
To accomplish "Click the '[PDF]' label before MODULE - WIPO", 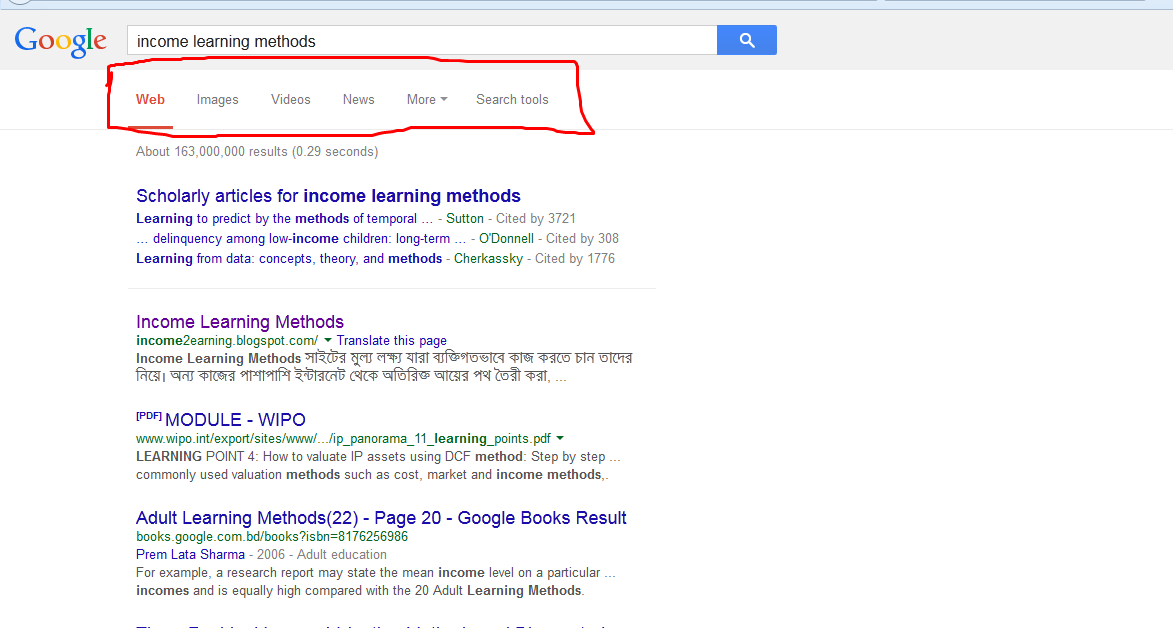I will (x=149, y=416).
